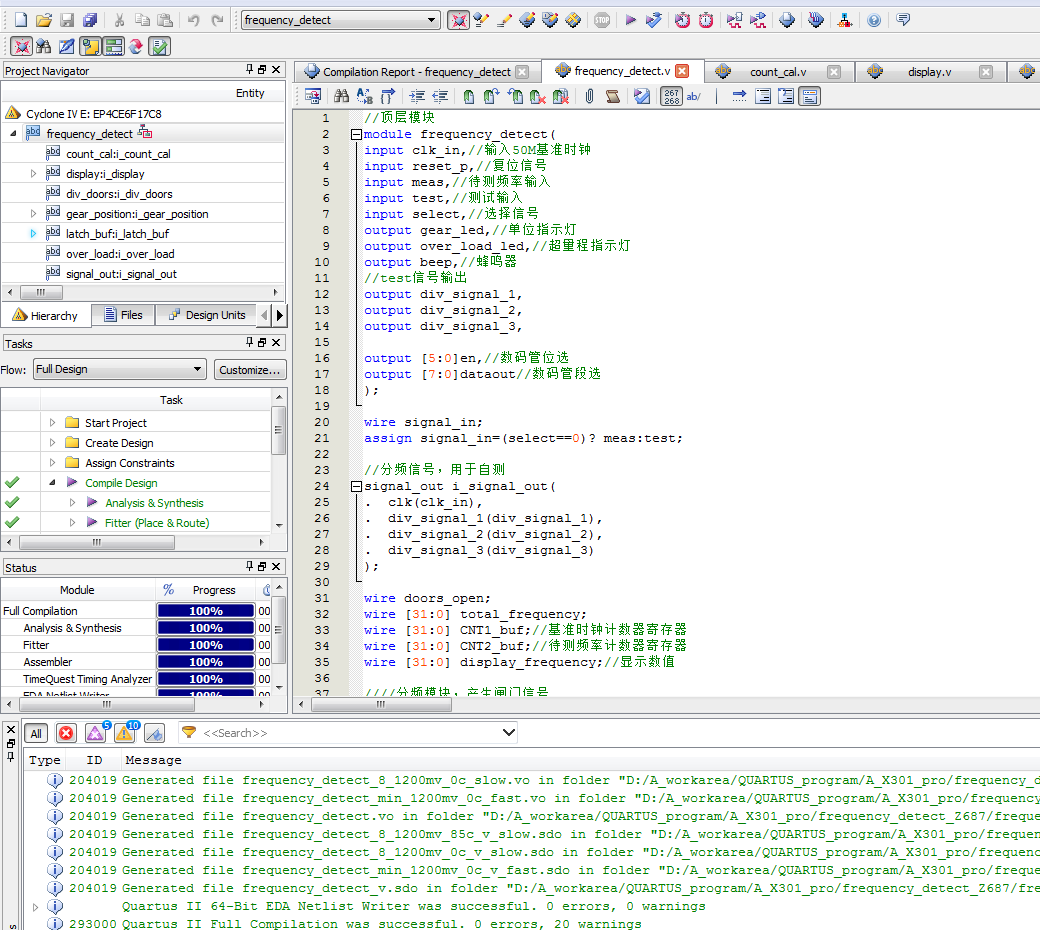Switch to the display.v tab

point(929,72)
